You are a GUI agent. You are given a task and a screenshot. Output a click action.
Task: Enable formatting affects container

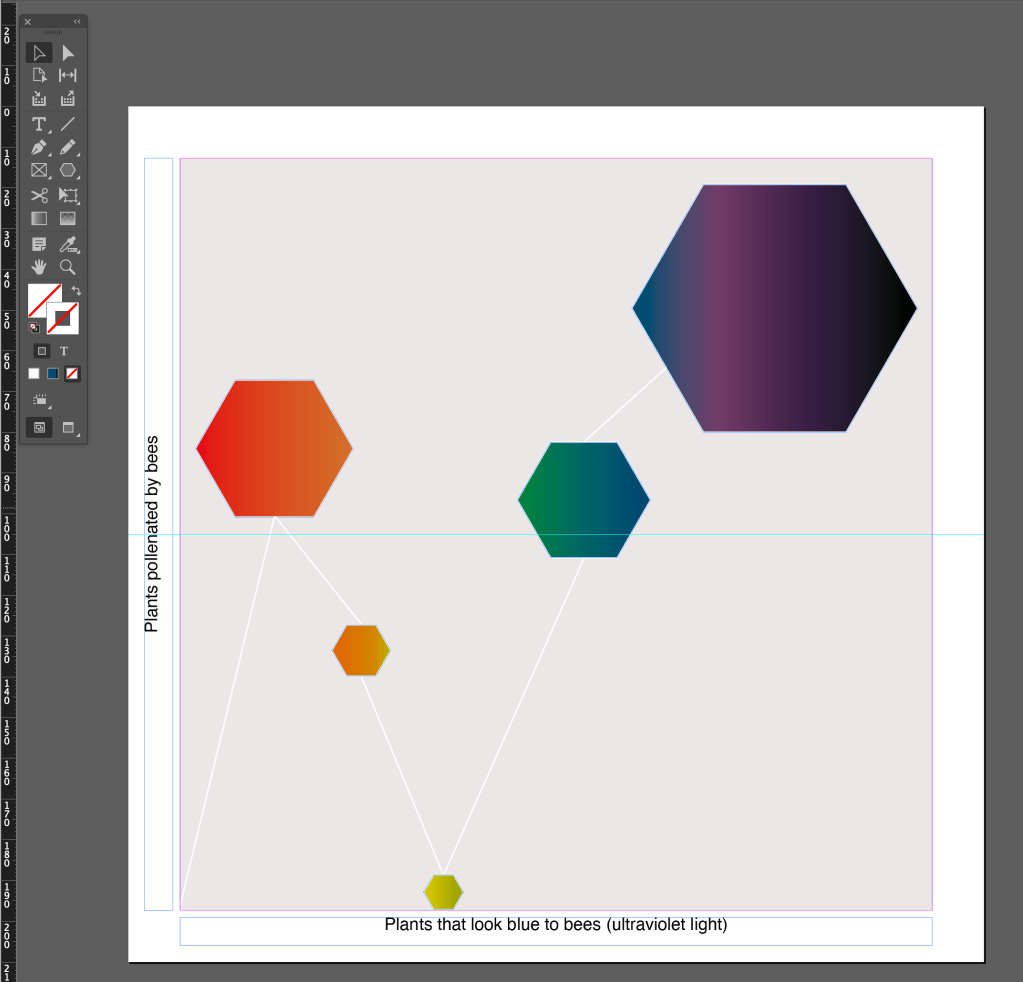pos(42,351)
